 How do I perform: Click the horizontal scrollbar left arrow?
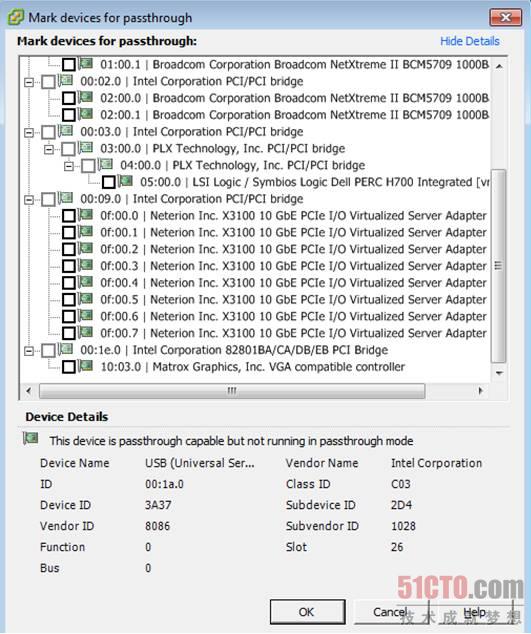click(28, 391)
